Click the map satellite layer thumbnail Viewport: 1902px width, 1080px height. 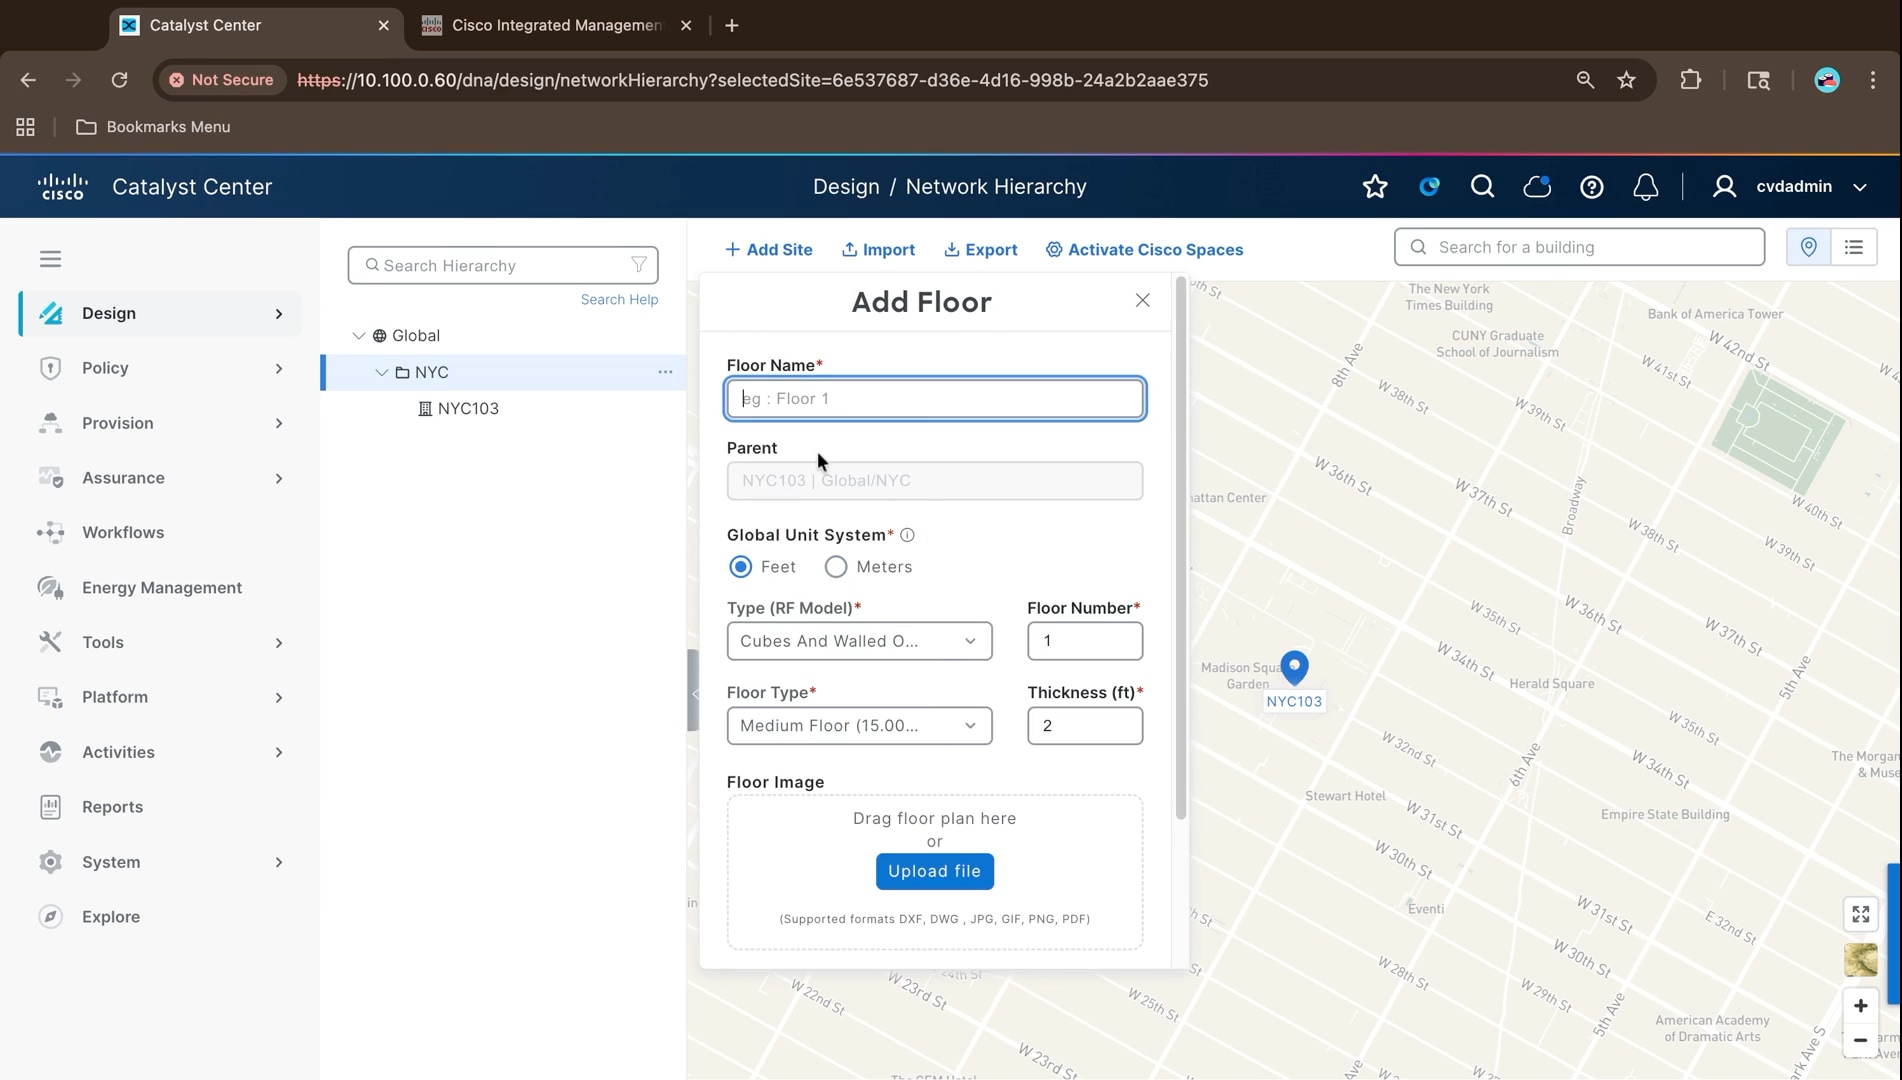[1860, 960]
